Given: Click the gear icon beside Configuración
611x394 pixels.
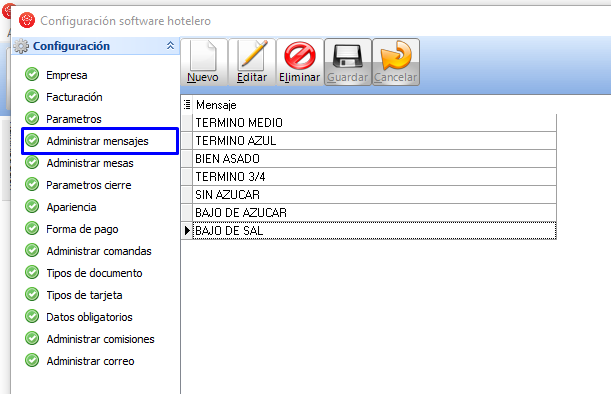Looking at the screenshot, I should click(21, 46).
